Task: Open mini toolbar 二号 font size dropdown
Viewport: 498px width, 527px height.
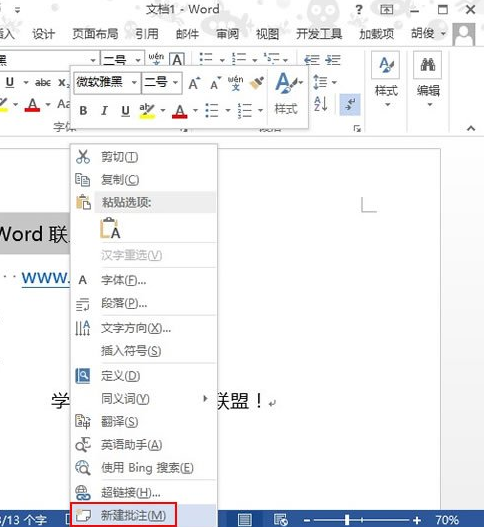Action: coord(175,82)
